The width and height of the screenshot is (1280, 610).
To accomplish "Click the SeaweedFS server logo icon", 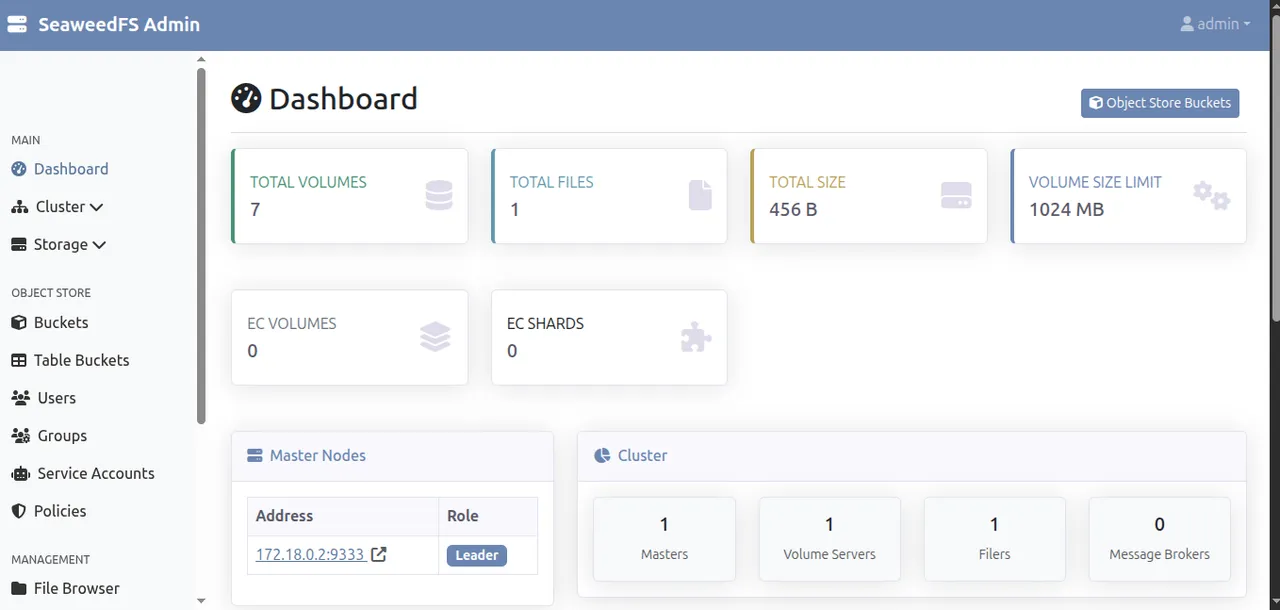I will coord(17,25).
